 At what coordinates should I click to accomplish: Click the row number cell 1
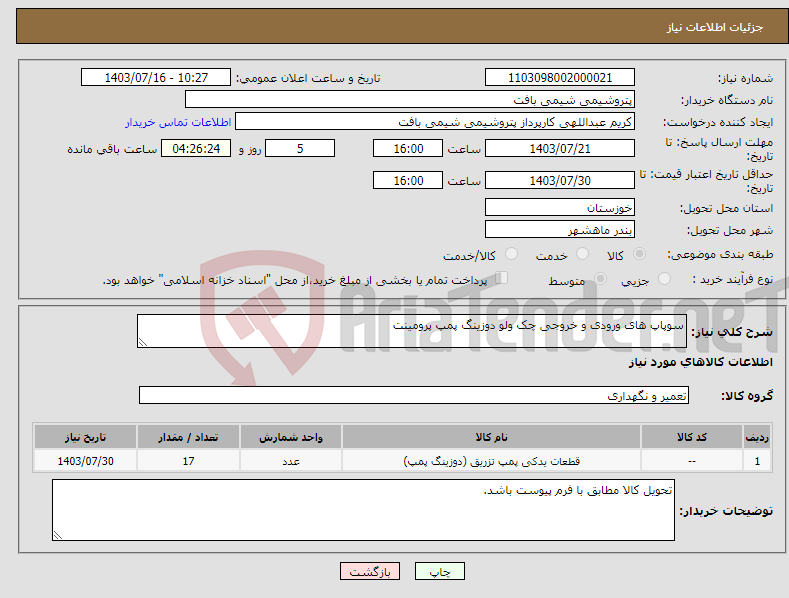pos(757,461)
